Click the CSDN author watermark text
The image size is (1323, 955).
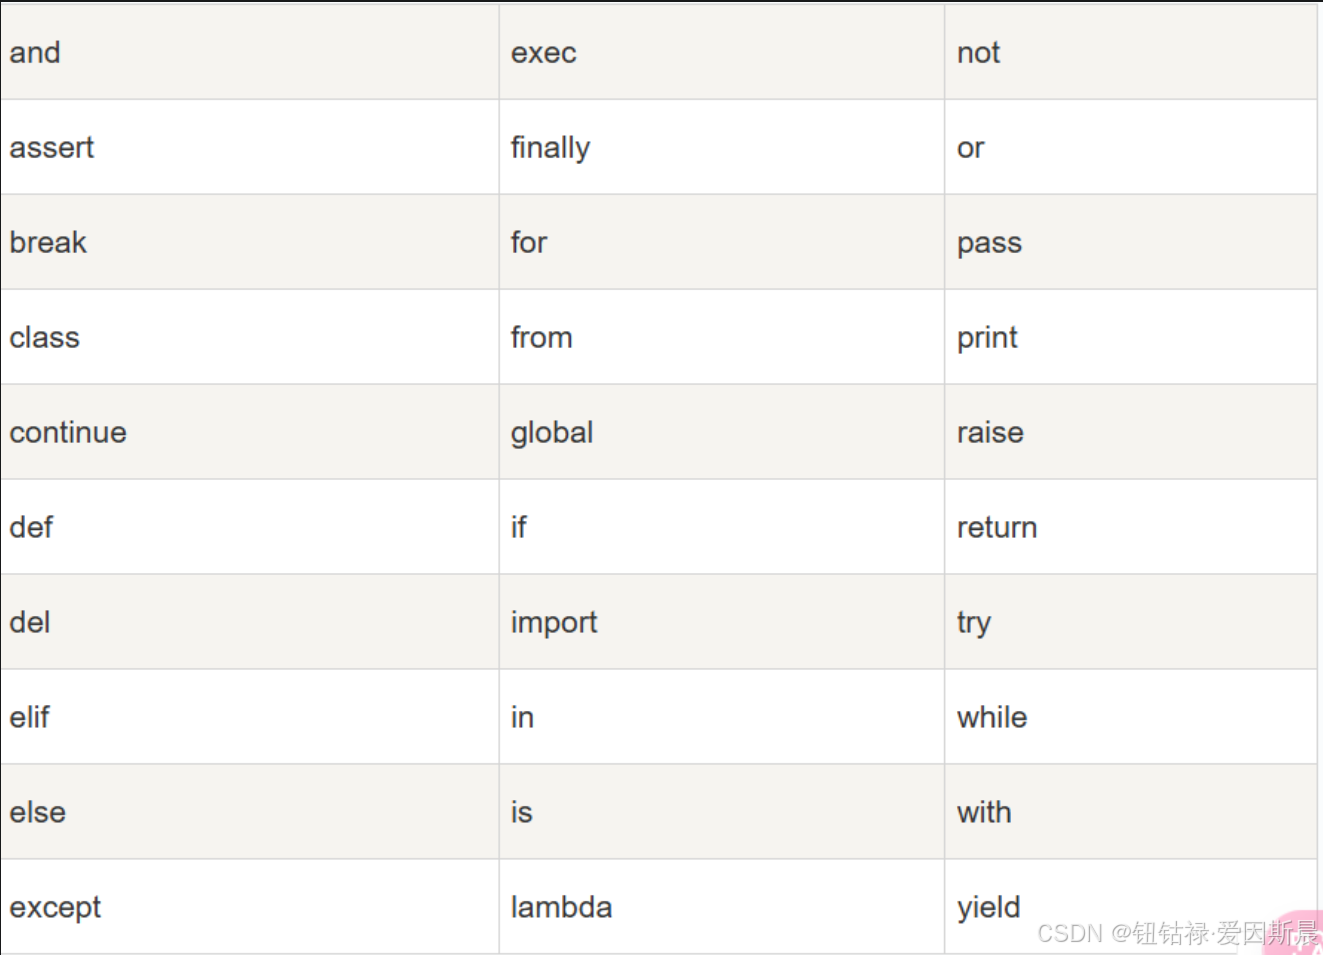(x=1177, y=933)
